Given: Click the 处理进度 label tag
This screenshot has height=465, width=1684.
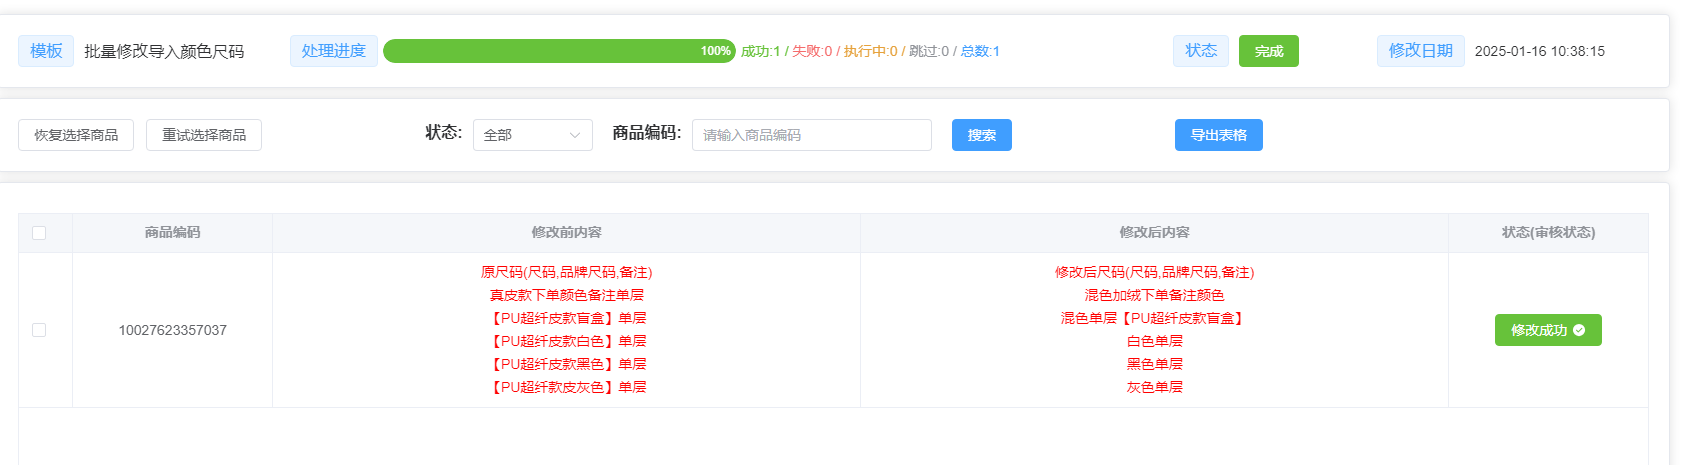Looking at the screenshot, I should 334,51.
